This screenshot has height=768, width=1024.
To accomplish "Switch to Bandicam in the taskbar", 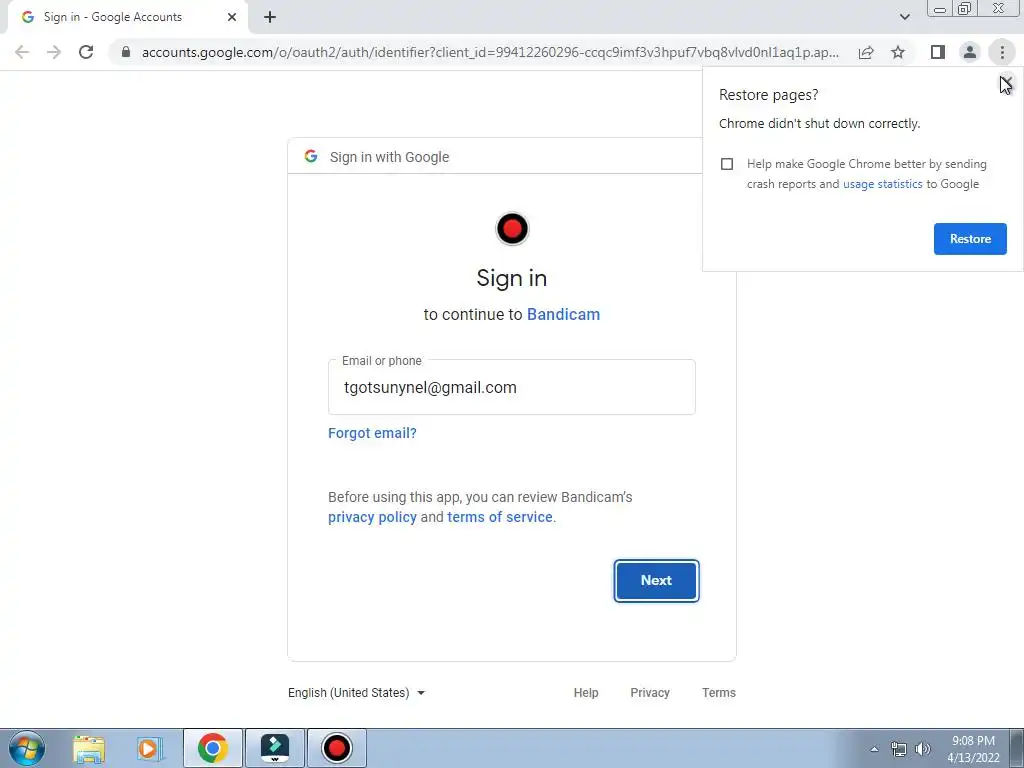I will (x=337, y=748).
